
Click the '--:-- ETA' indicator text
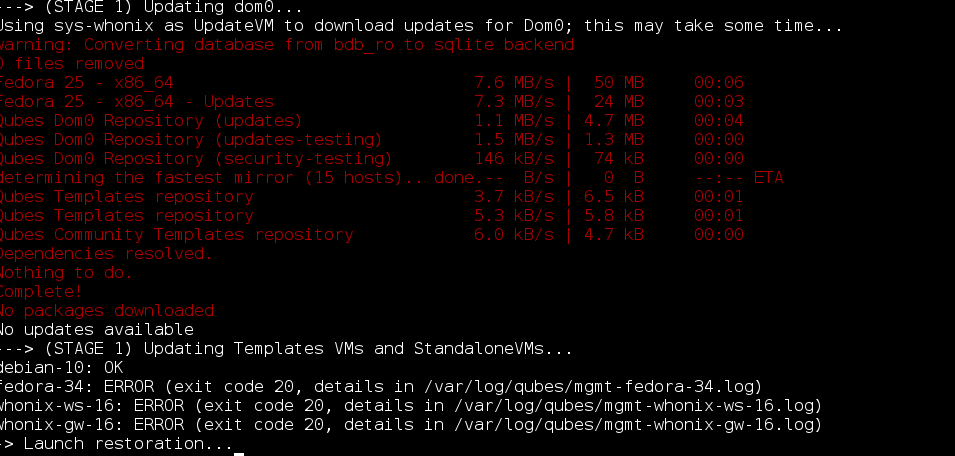tap(739, 178)
